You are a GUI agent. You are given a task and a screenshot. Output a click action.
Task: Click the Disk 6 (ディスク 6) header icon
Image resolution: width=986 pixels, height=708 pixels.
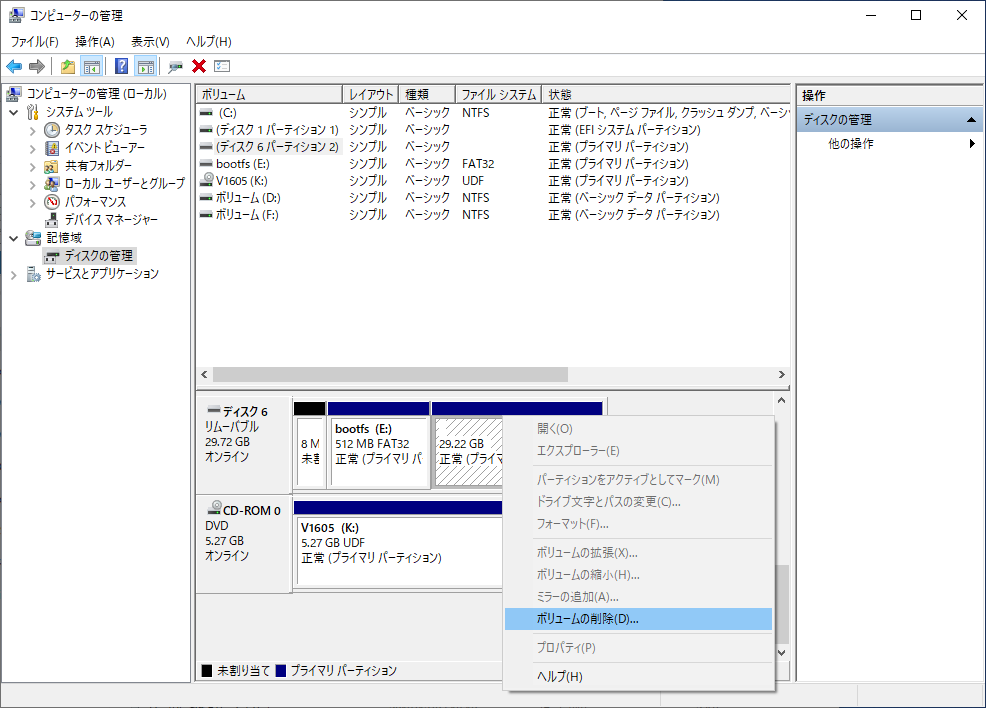(x=214, y=410)
